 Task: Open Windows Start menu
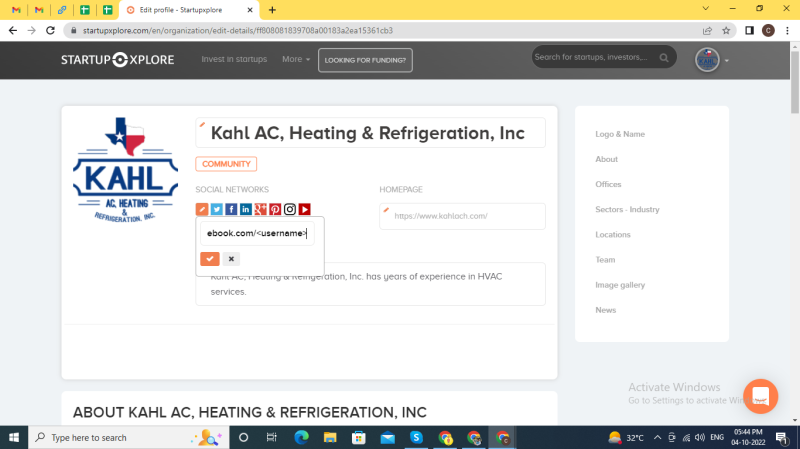[x=14, y=437]
